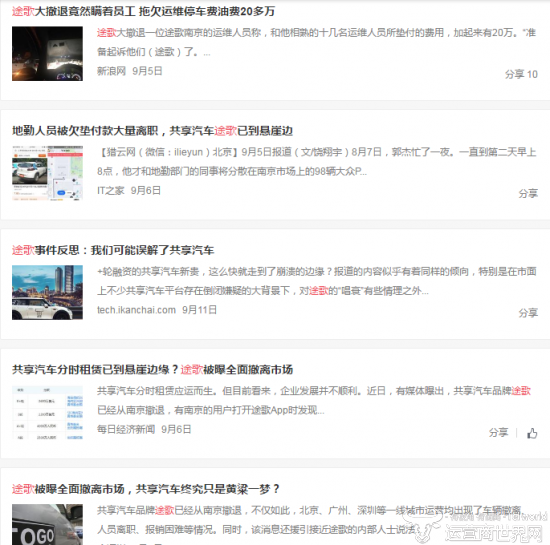
Task: Click the night driving dashboard thumbnail
Action: coord(47,53)
